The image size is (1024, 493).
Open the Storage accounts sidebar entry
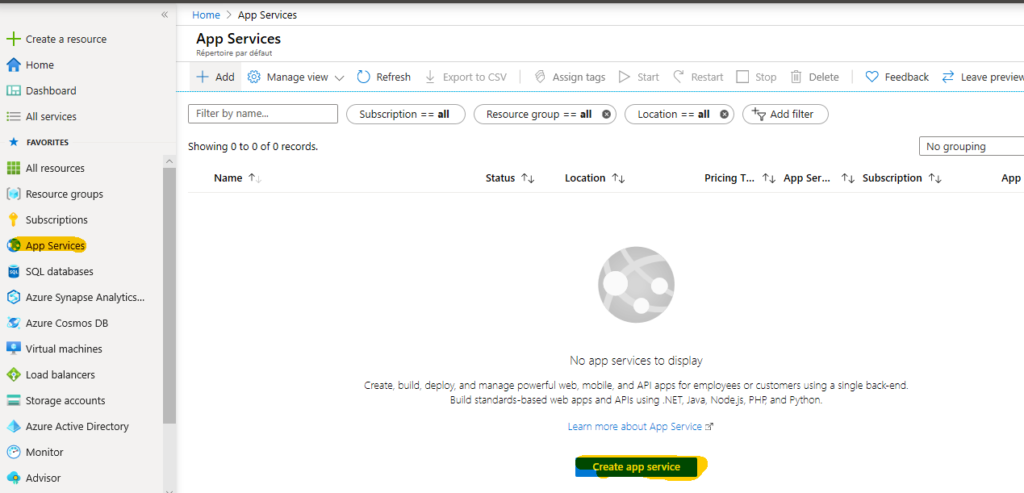coord(65,400)
